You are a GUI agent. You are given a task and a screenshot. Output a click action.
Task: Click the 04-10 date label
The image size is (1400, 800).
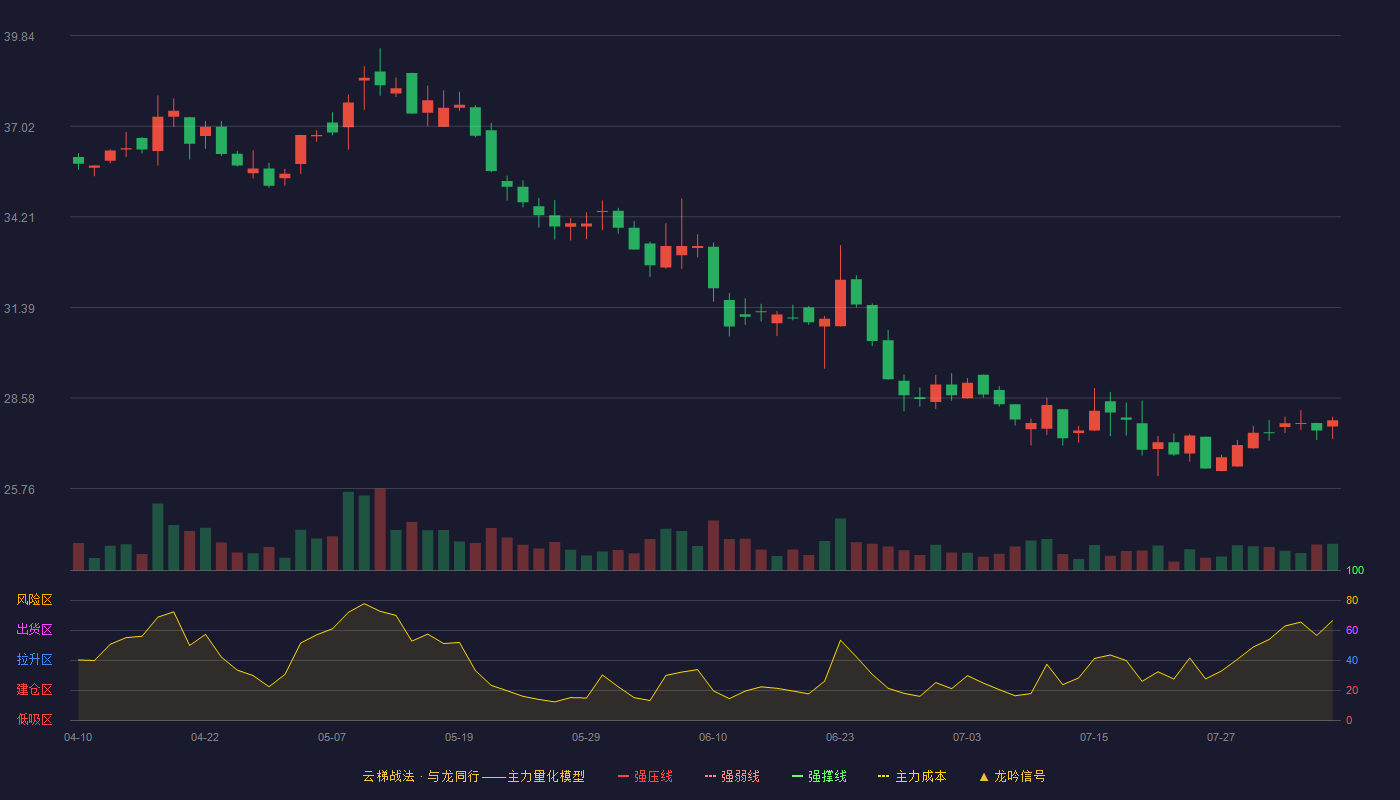pyautogui.click(x=78, y=737)
